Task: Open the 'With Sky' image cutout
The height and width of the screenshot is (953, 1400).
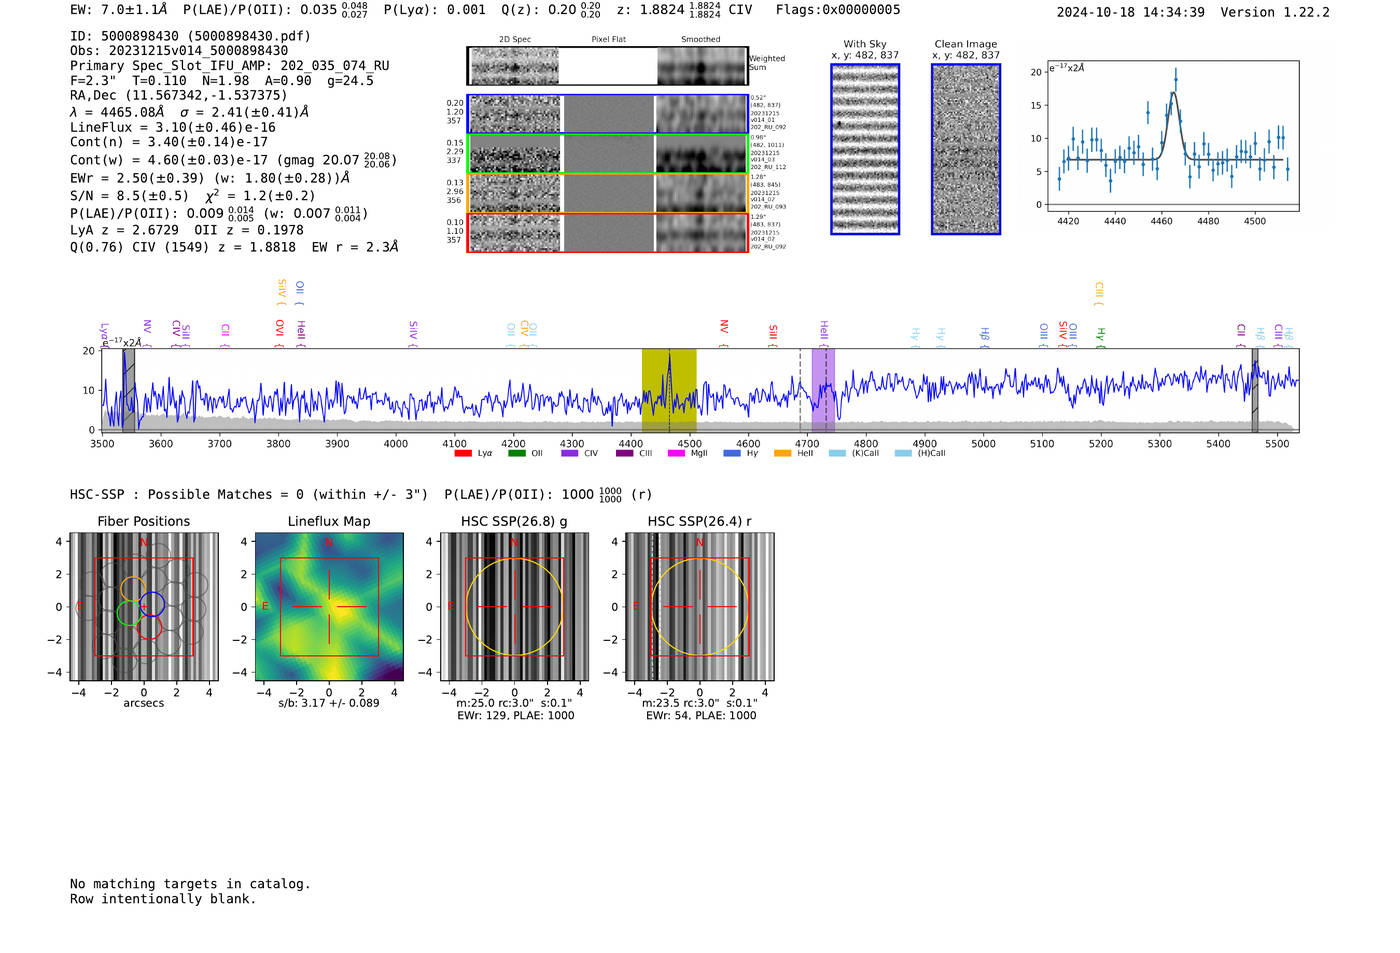Action: pos(865,149)
